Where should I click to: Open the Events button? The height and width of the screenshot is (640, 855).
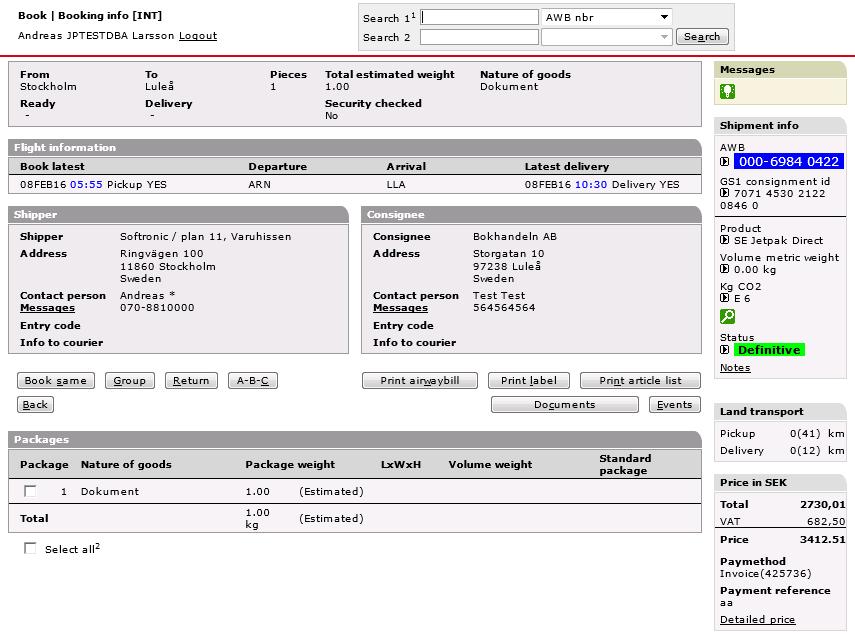(x=675, y=404)
